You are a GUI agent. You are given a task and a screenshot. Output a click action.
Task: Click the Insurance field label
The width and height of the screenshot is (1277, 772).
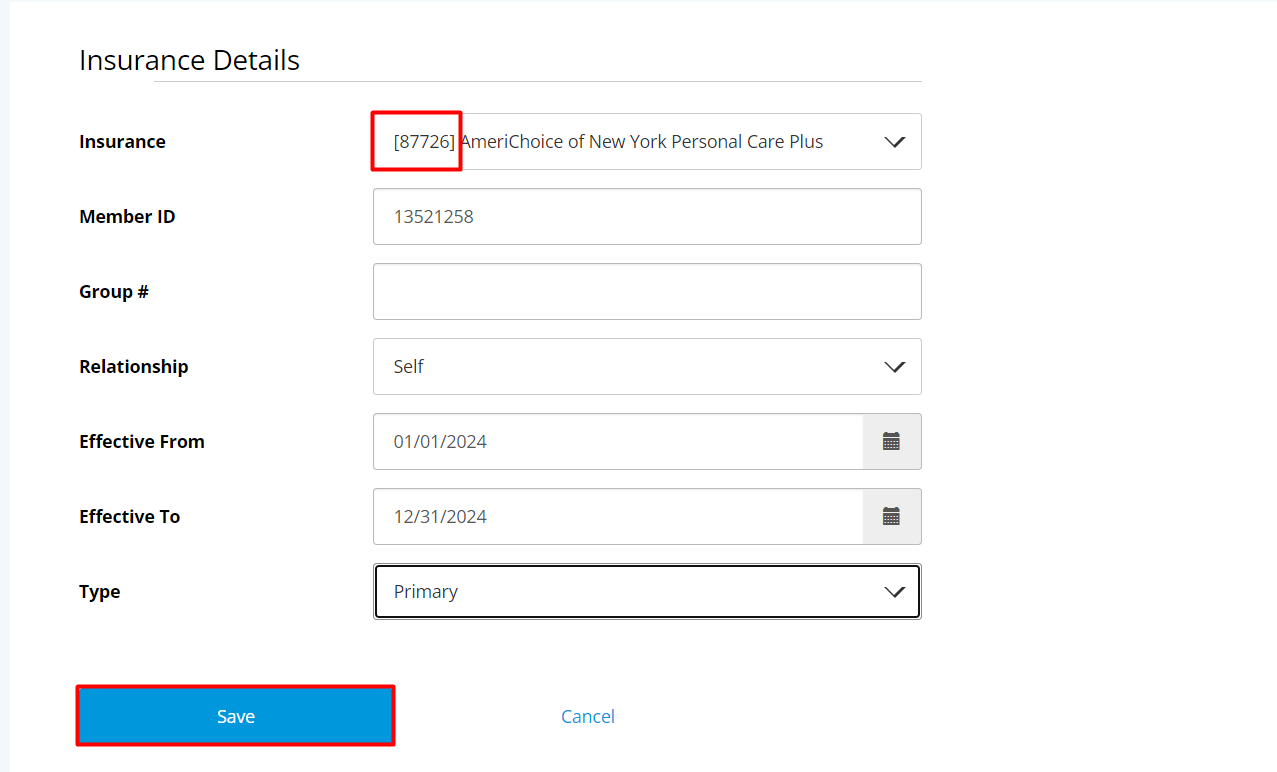coord(122,142)
